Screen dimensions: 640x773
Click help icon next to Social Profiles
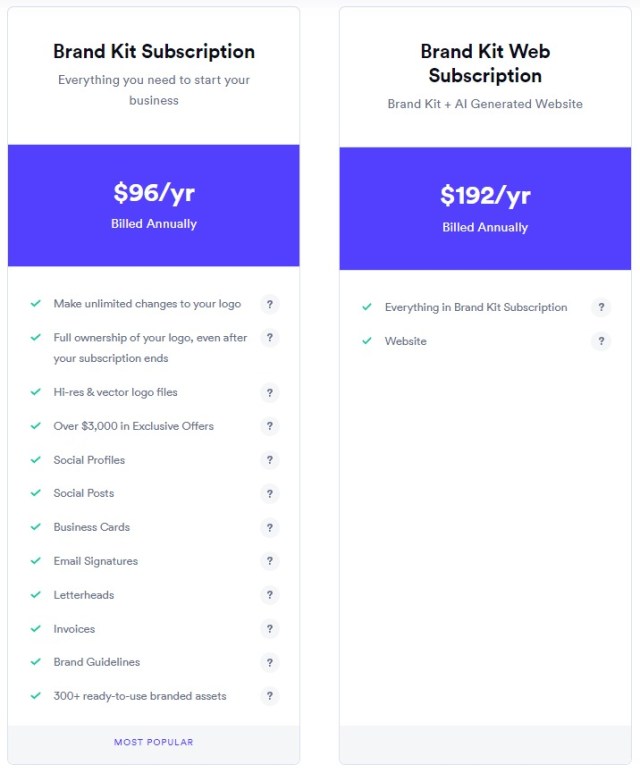[269, 460]
